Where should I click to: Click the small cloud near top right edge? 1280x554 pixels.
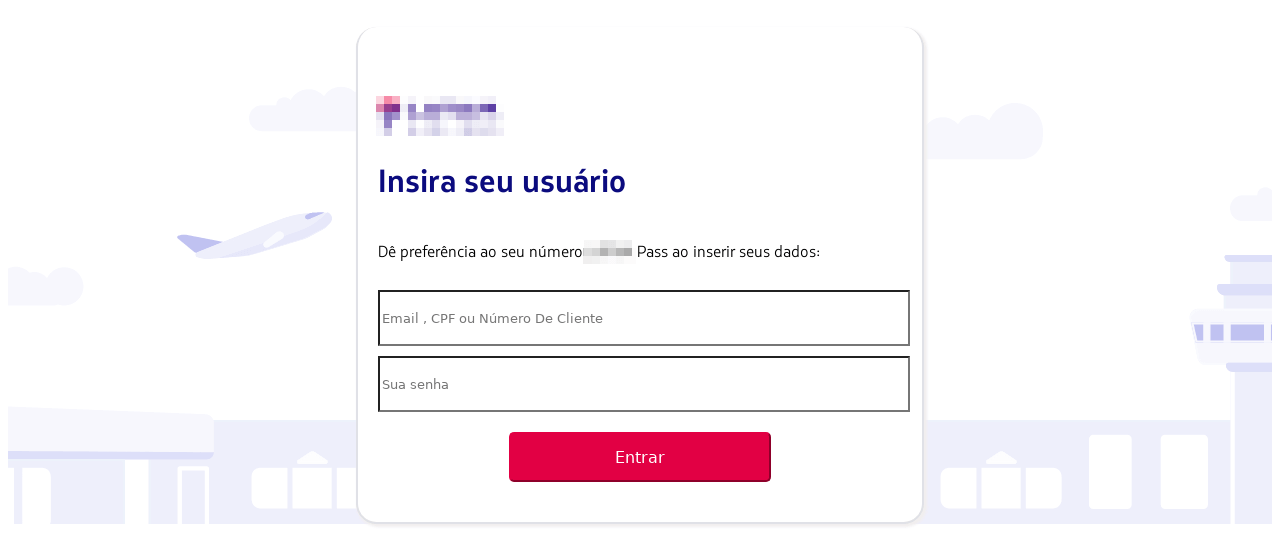(1251, 207)
